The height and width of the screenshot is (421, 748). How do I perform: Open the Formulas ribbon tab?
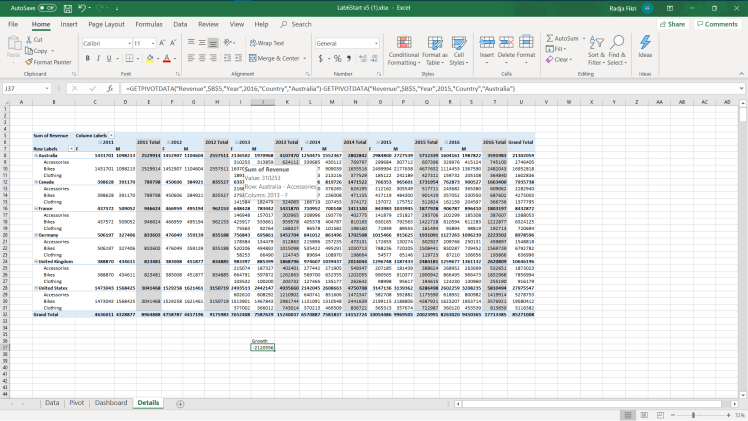149,23
